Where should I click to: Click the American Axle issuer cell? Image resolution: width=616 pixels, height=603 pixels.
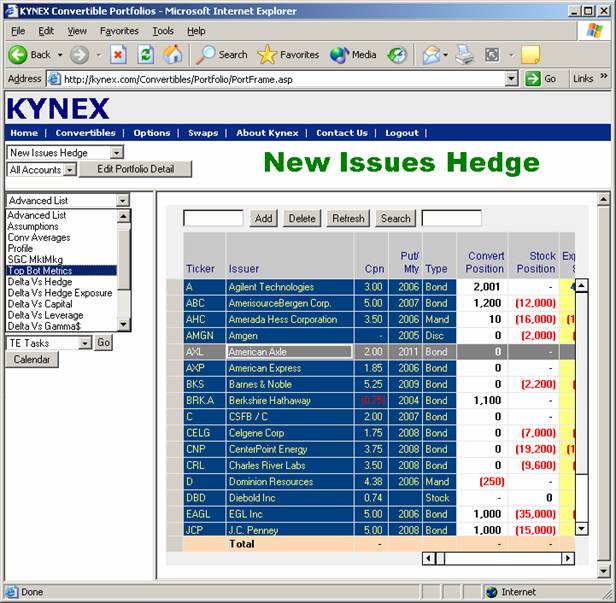click(x=290, y=352)
